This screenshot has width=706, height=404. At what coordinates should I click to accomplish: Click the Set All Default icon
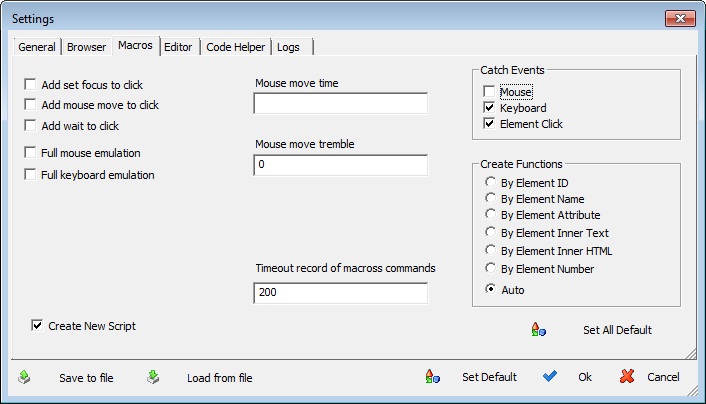[x=539, y=330]
